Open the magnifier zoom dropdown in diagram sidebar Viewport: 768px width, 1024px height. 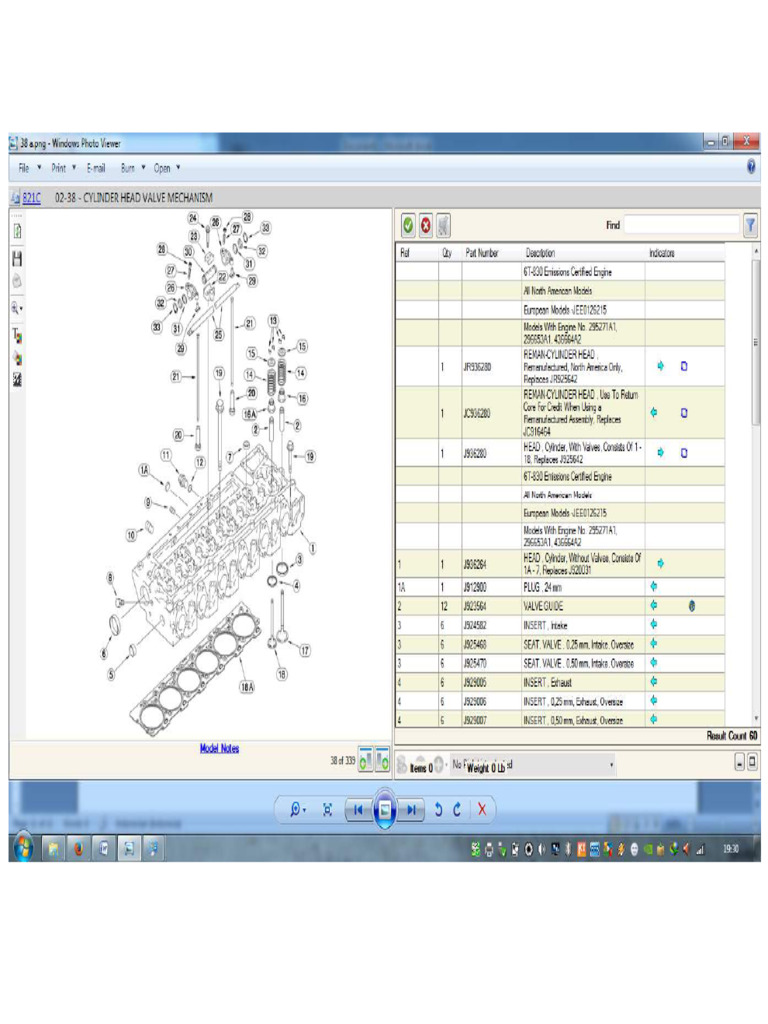pyautogui.click(x=17, y=308)
